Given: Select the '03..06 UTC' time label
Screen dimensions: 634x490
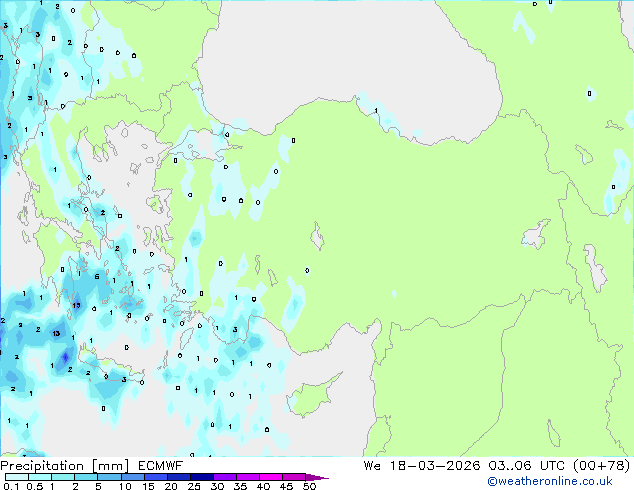Looking at the screenshot, I should tap(526, 466).
